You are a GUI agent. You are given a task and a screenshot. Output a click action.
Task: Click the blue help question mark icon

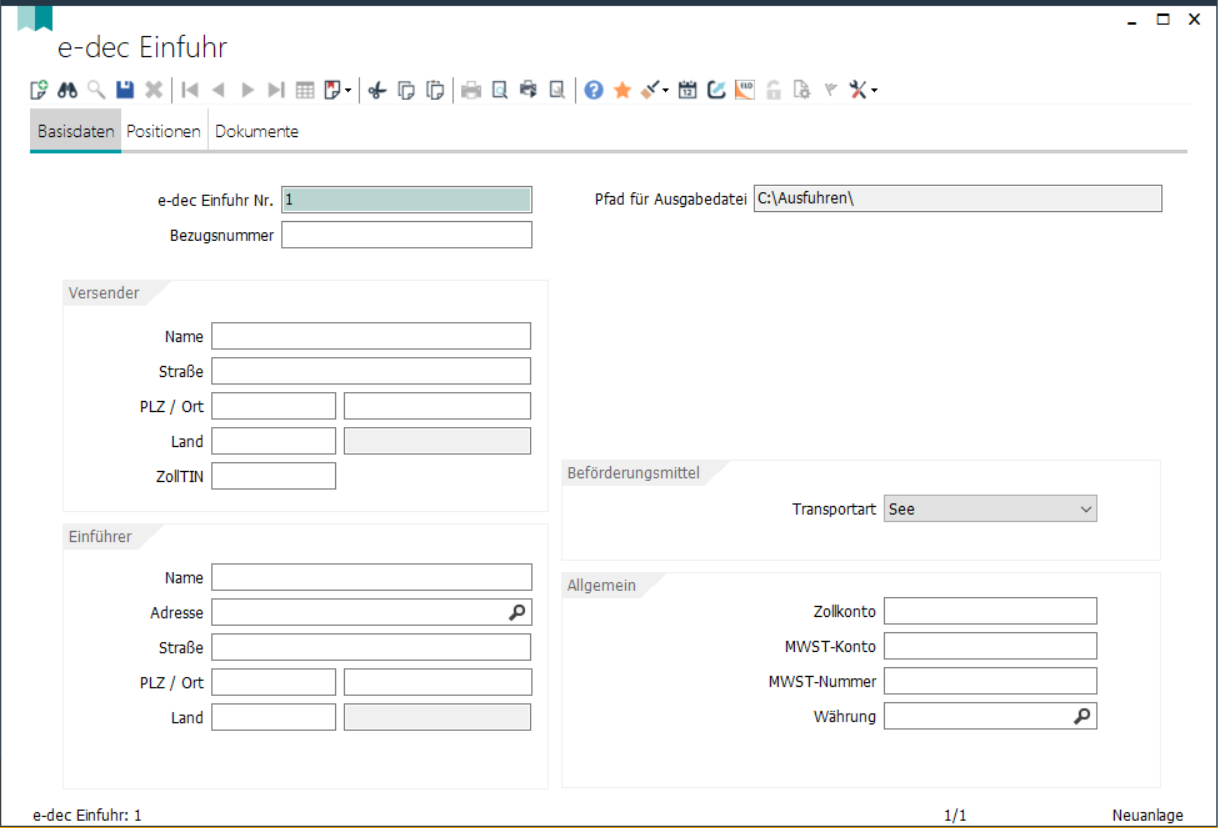593,90
